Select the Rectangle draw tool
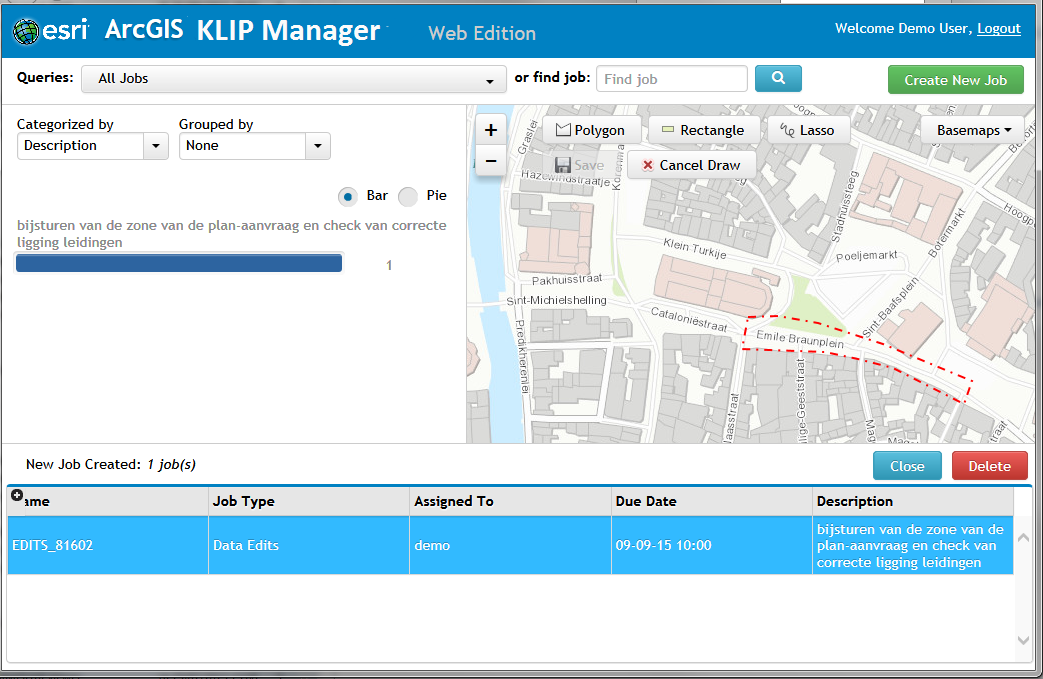Screen dimensions: 1043x679 (x=704, y=130)
